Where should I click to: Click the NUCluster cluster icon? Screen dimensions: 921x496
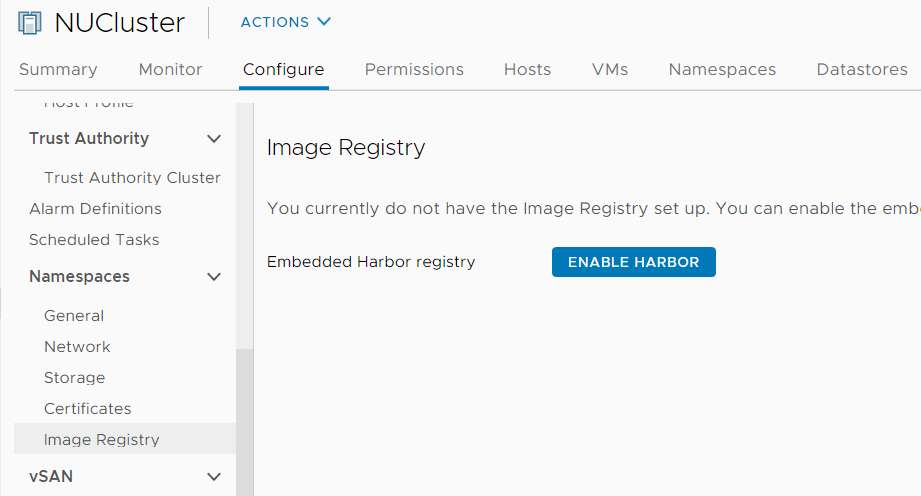click(30, 23)
